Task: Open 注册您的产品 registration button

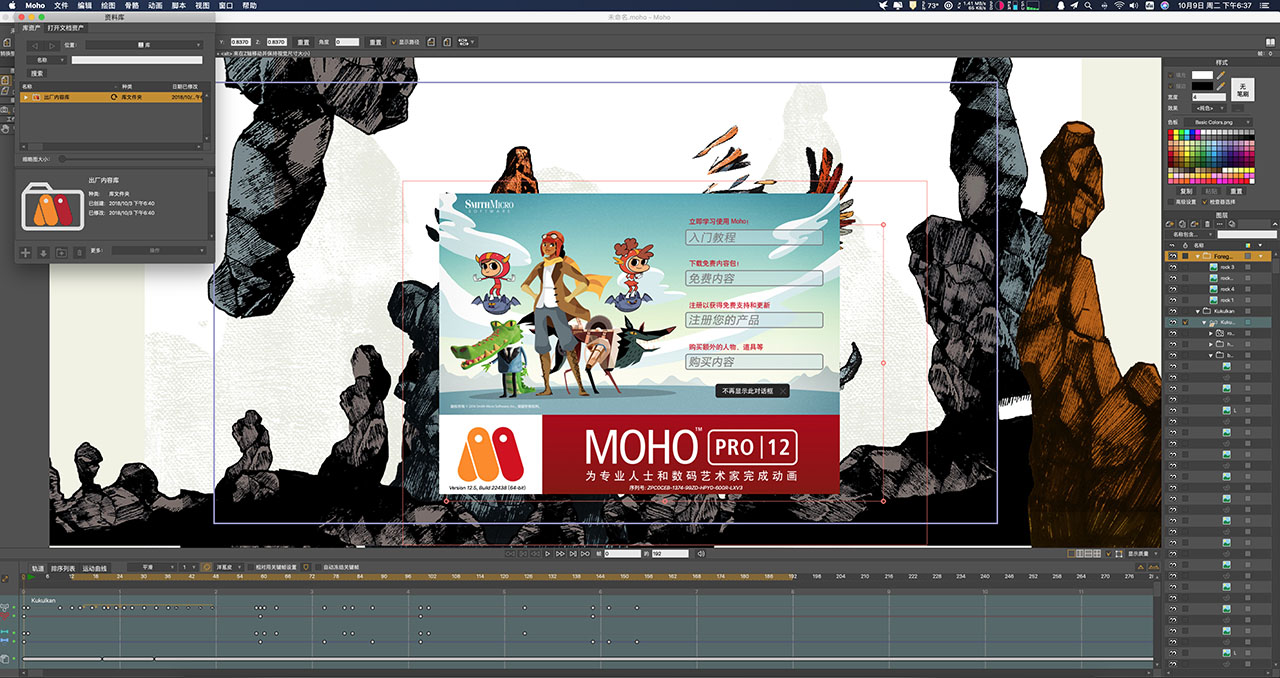Action: [754, 320]
